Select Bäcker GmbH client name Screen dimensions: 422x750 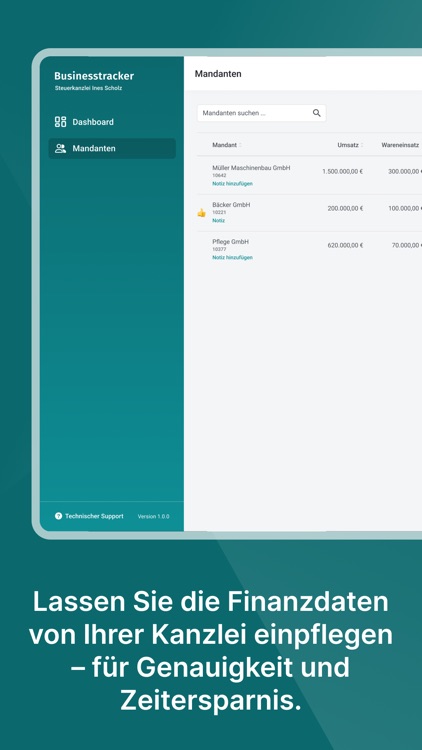click(231, 205)
